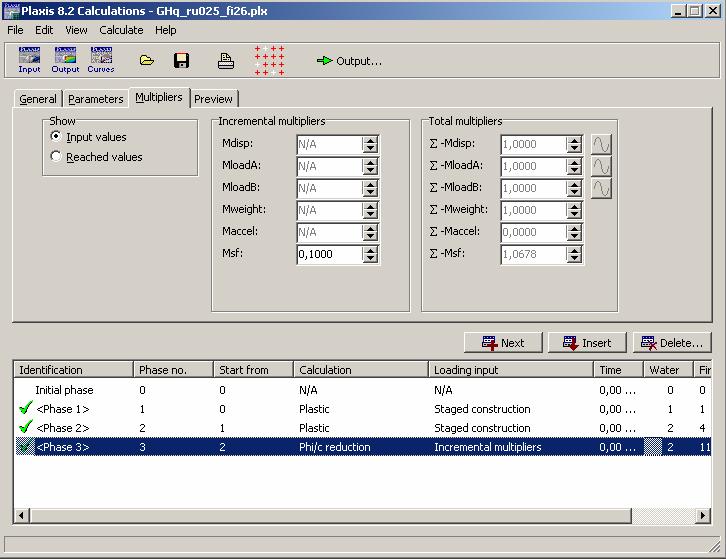Open dynamic load settings for Sum-MloadA
726x559 pixels.
601,166
